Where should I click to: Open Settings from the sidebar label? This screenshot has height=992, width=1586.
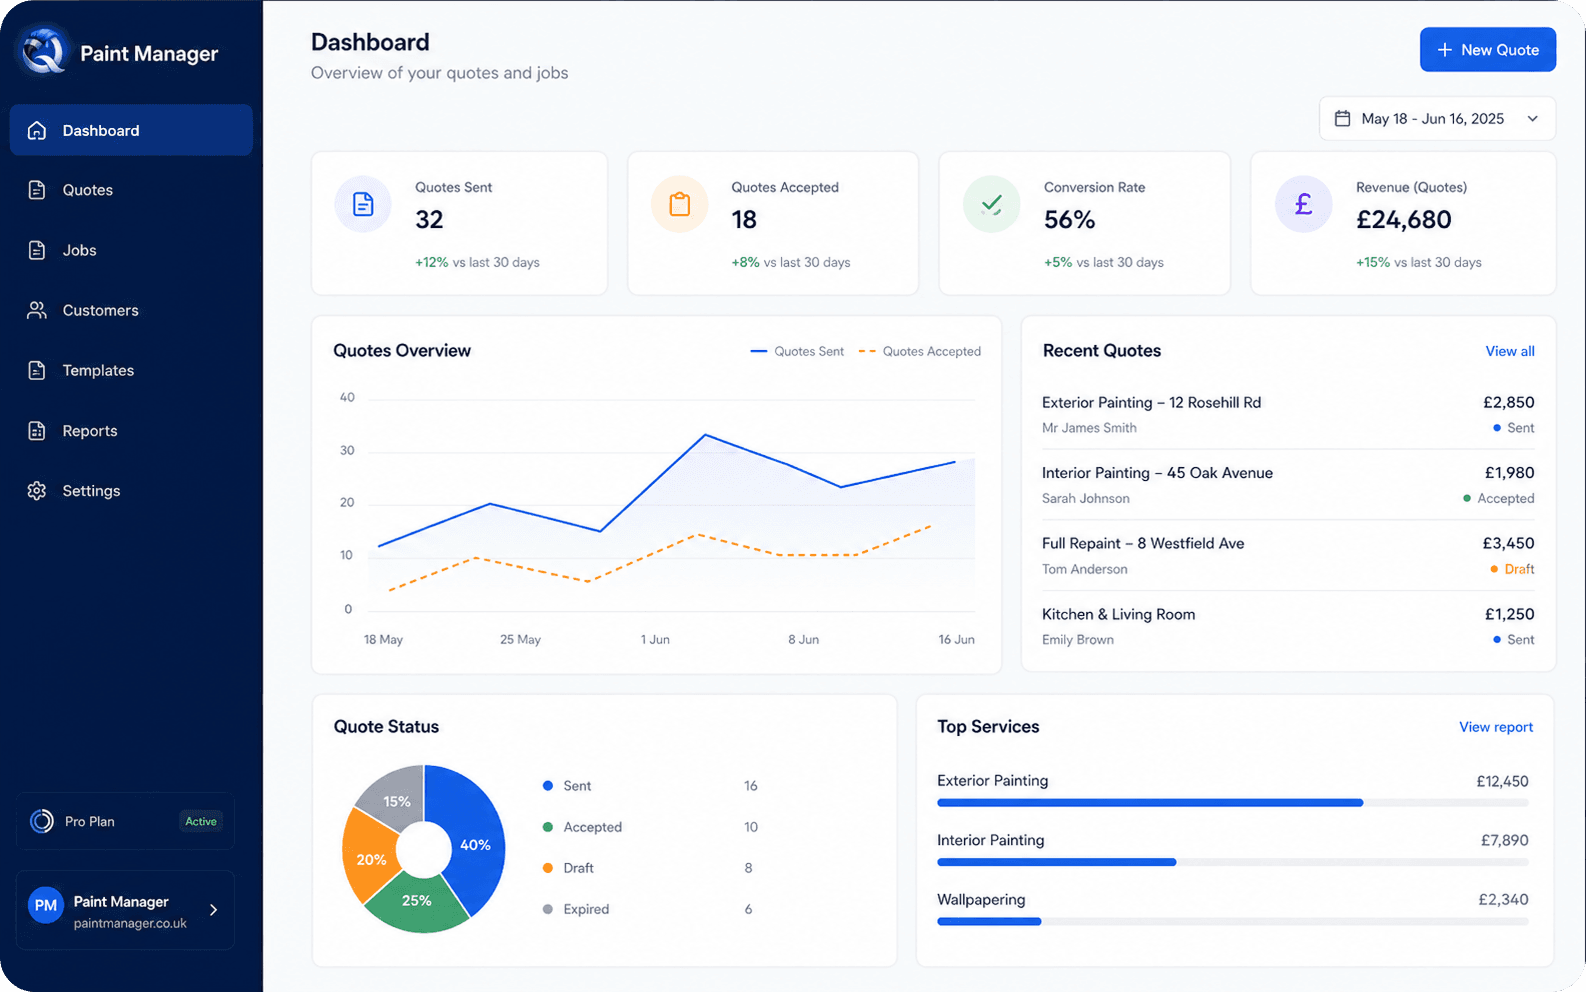[x=91, y=491]
